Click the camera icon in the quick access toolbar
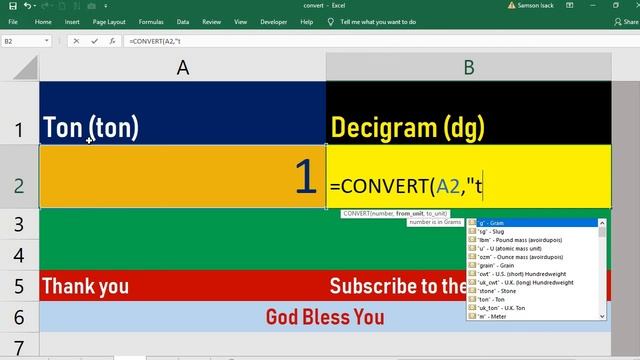 point(92,6)
